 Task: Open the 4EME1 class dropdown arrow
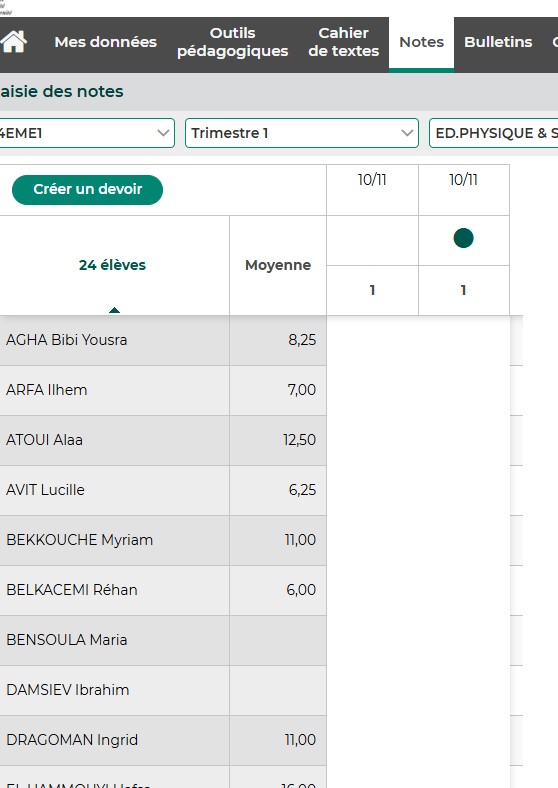point(163,133)
